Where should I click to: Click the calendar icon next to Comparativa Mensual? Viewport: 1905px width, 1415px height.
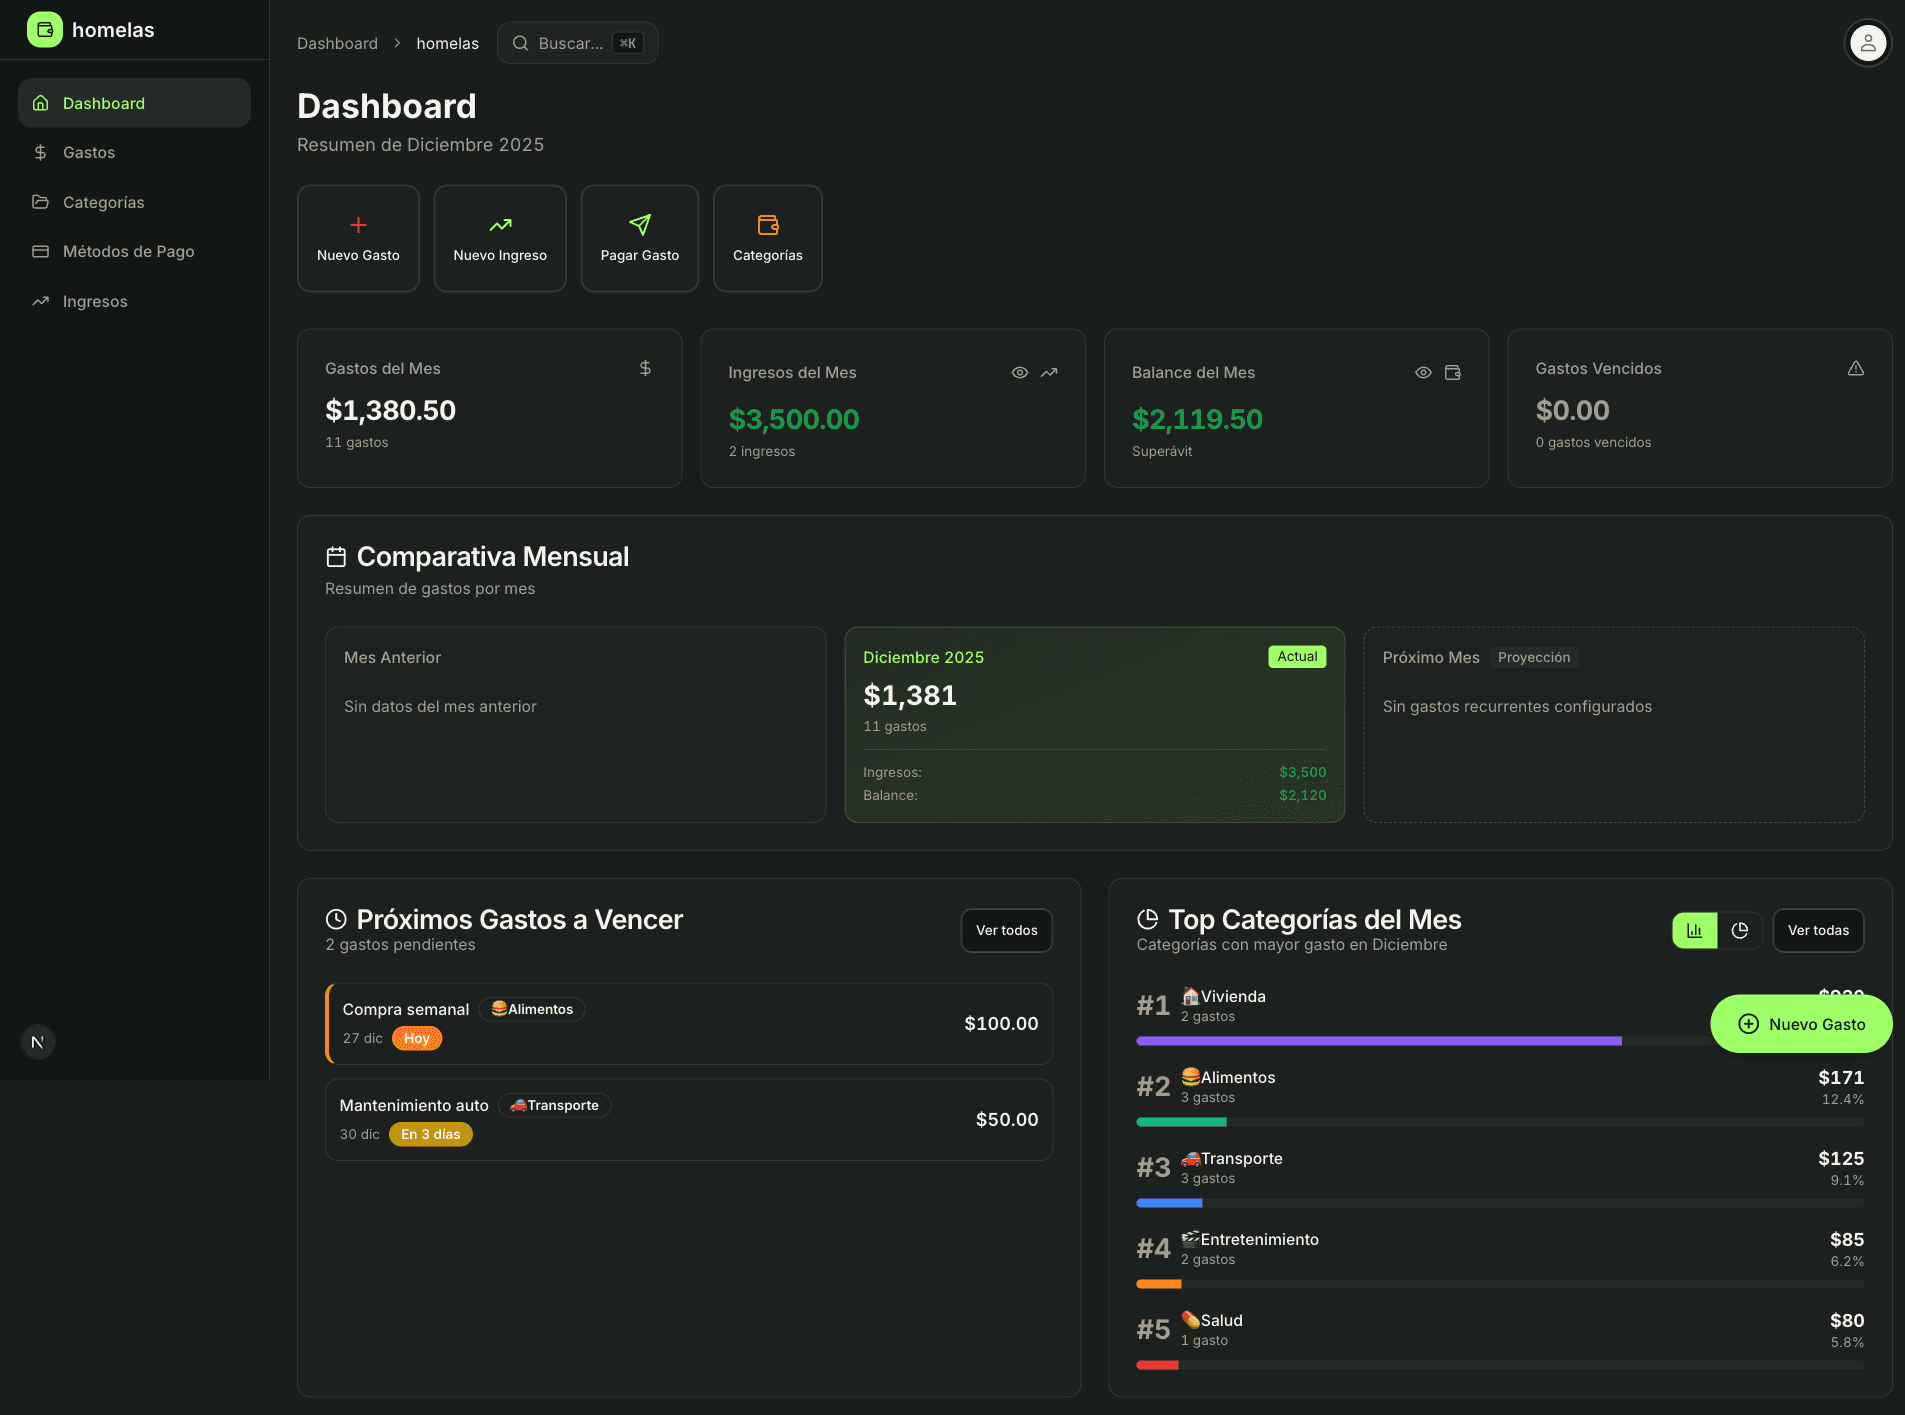coord(336,556)
